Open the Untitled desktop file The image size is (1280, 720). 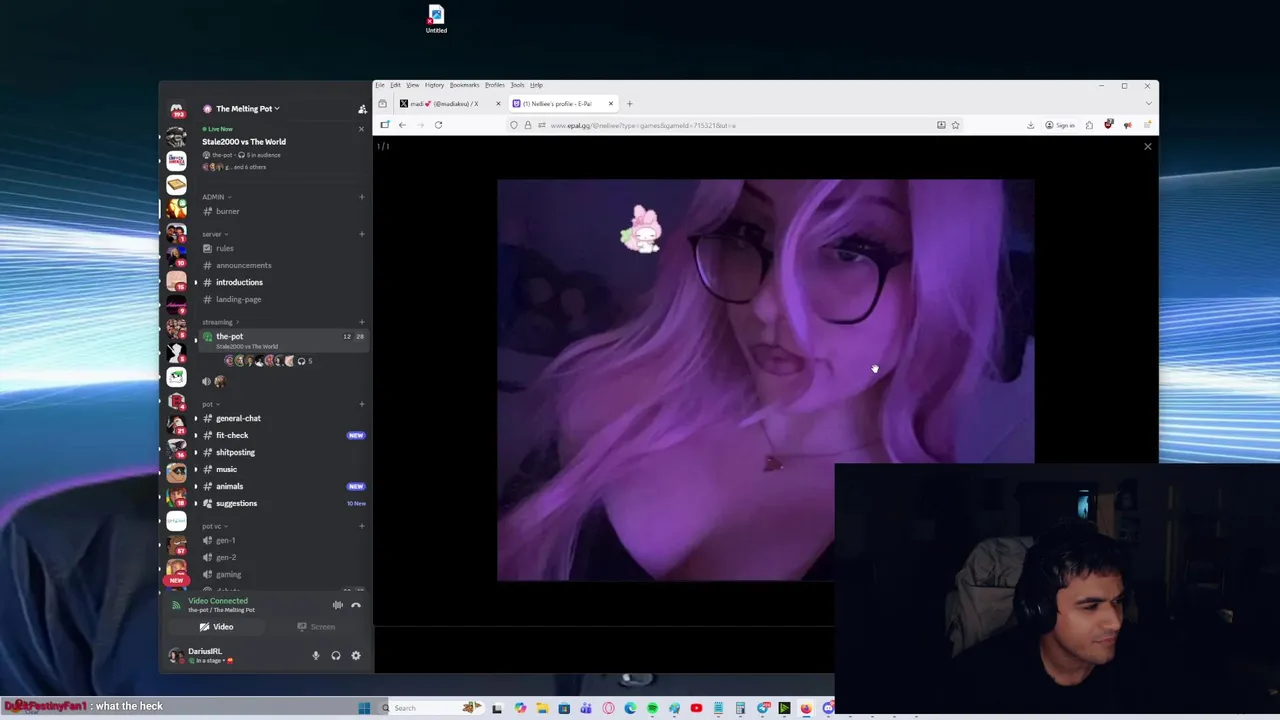click(x=436, y=19)
